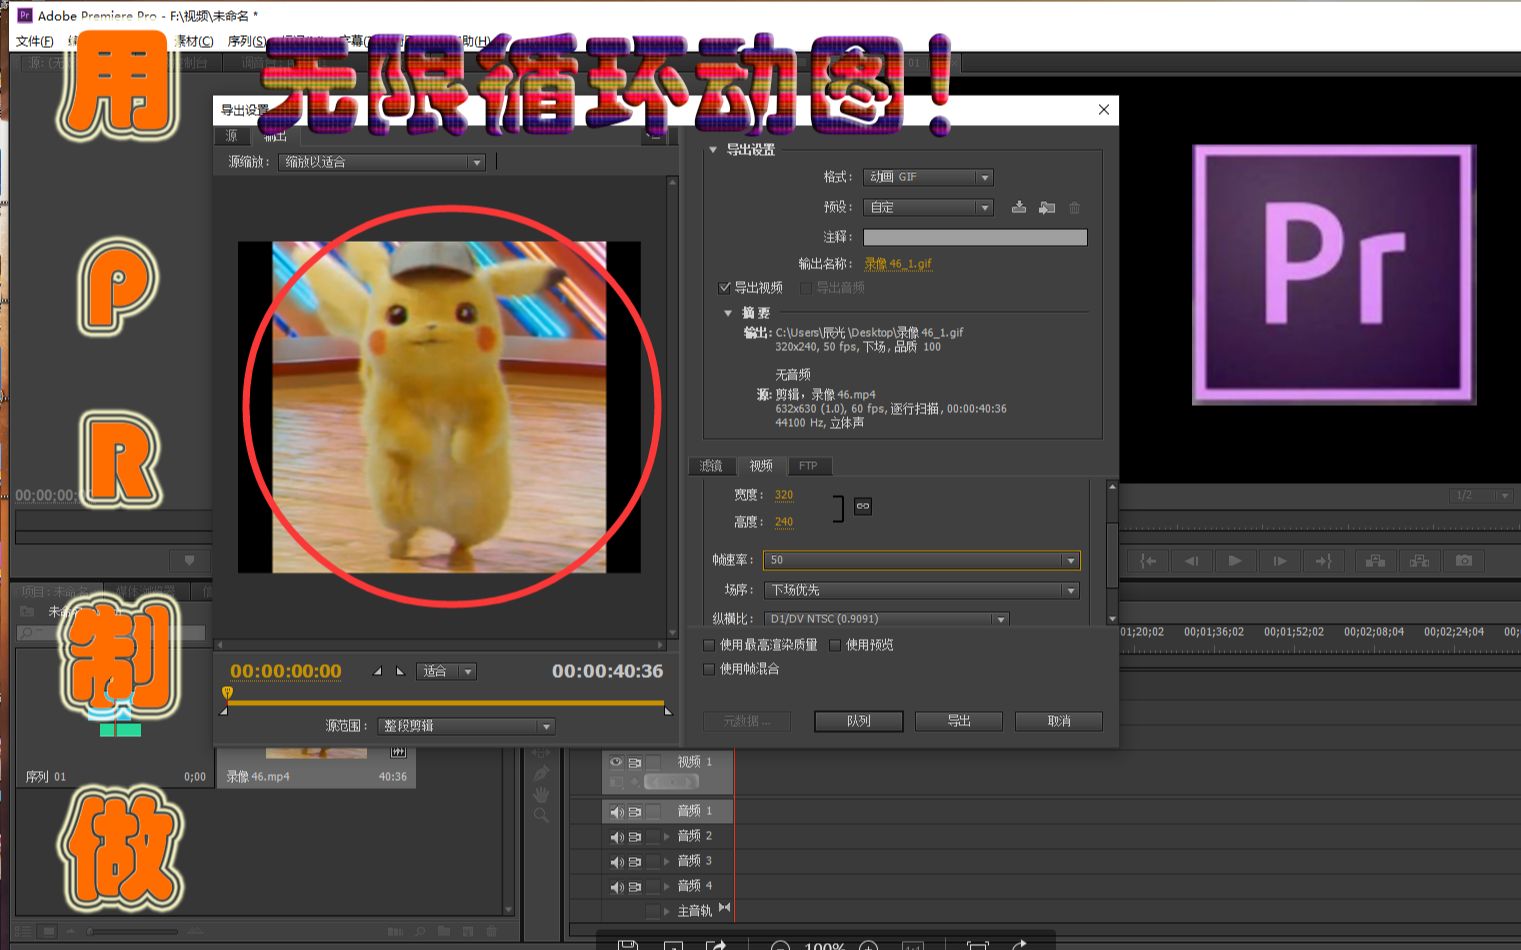Open the 预设 自定 dropdown

928,207
